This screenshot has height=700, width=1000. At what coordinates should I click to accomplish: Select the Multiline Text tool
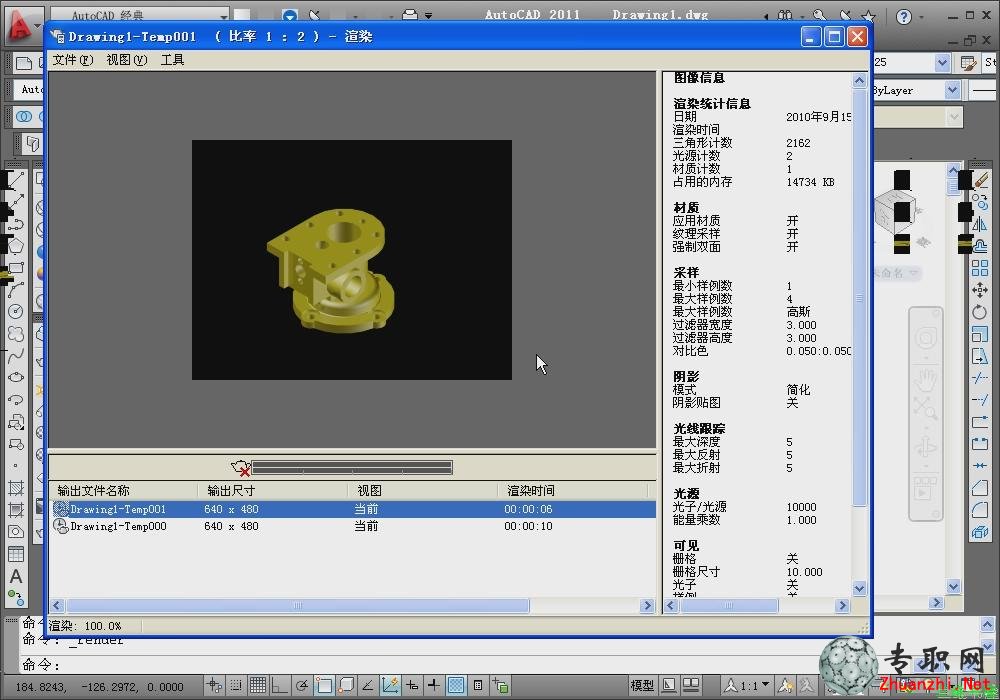coord(15,576)
